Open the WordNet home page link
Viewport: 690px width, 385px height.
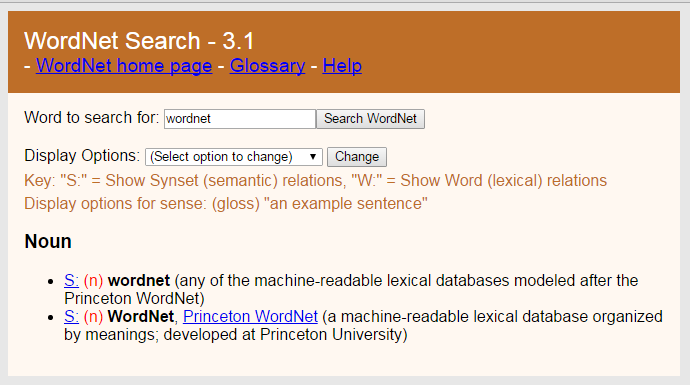click(x=124, y=66)
